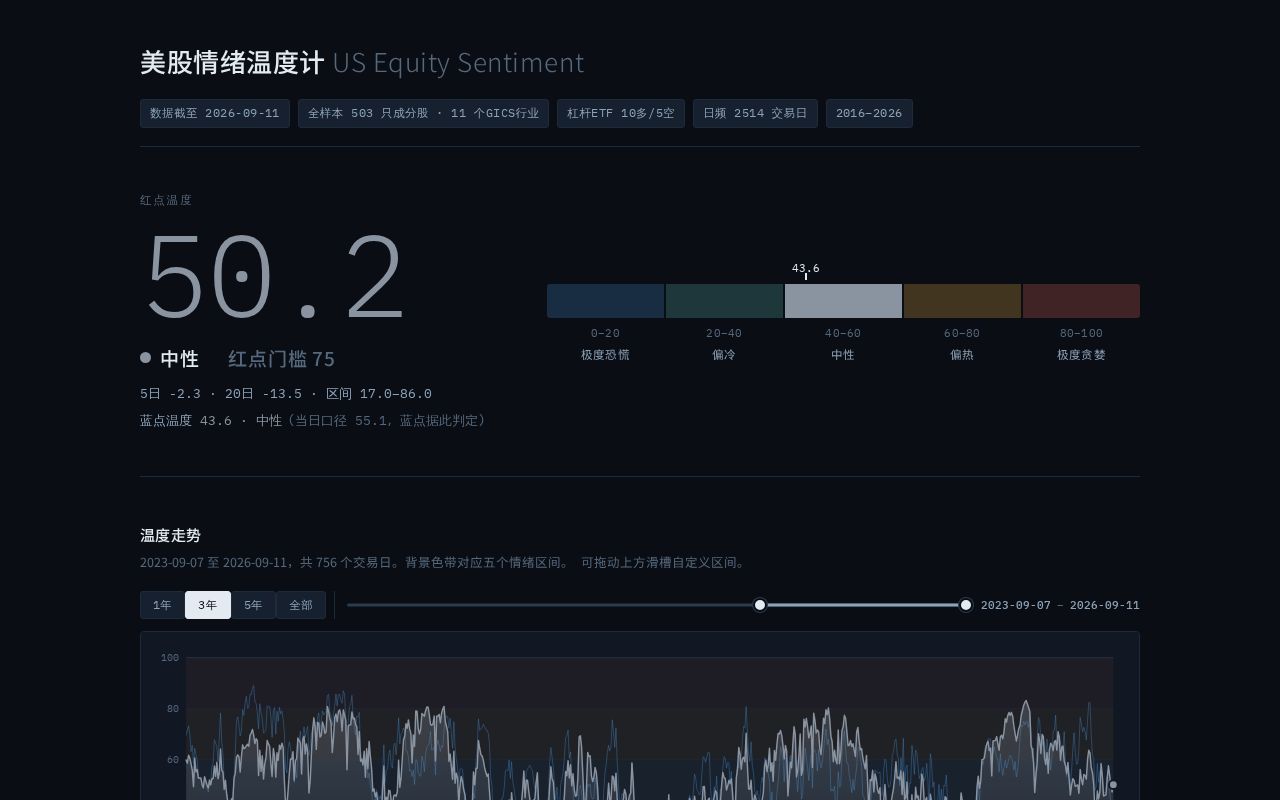Viewport: 1280px width, 800px height.
Task: Click the 全样本 503 只成分股 tag
Action: click(423, 113)
